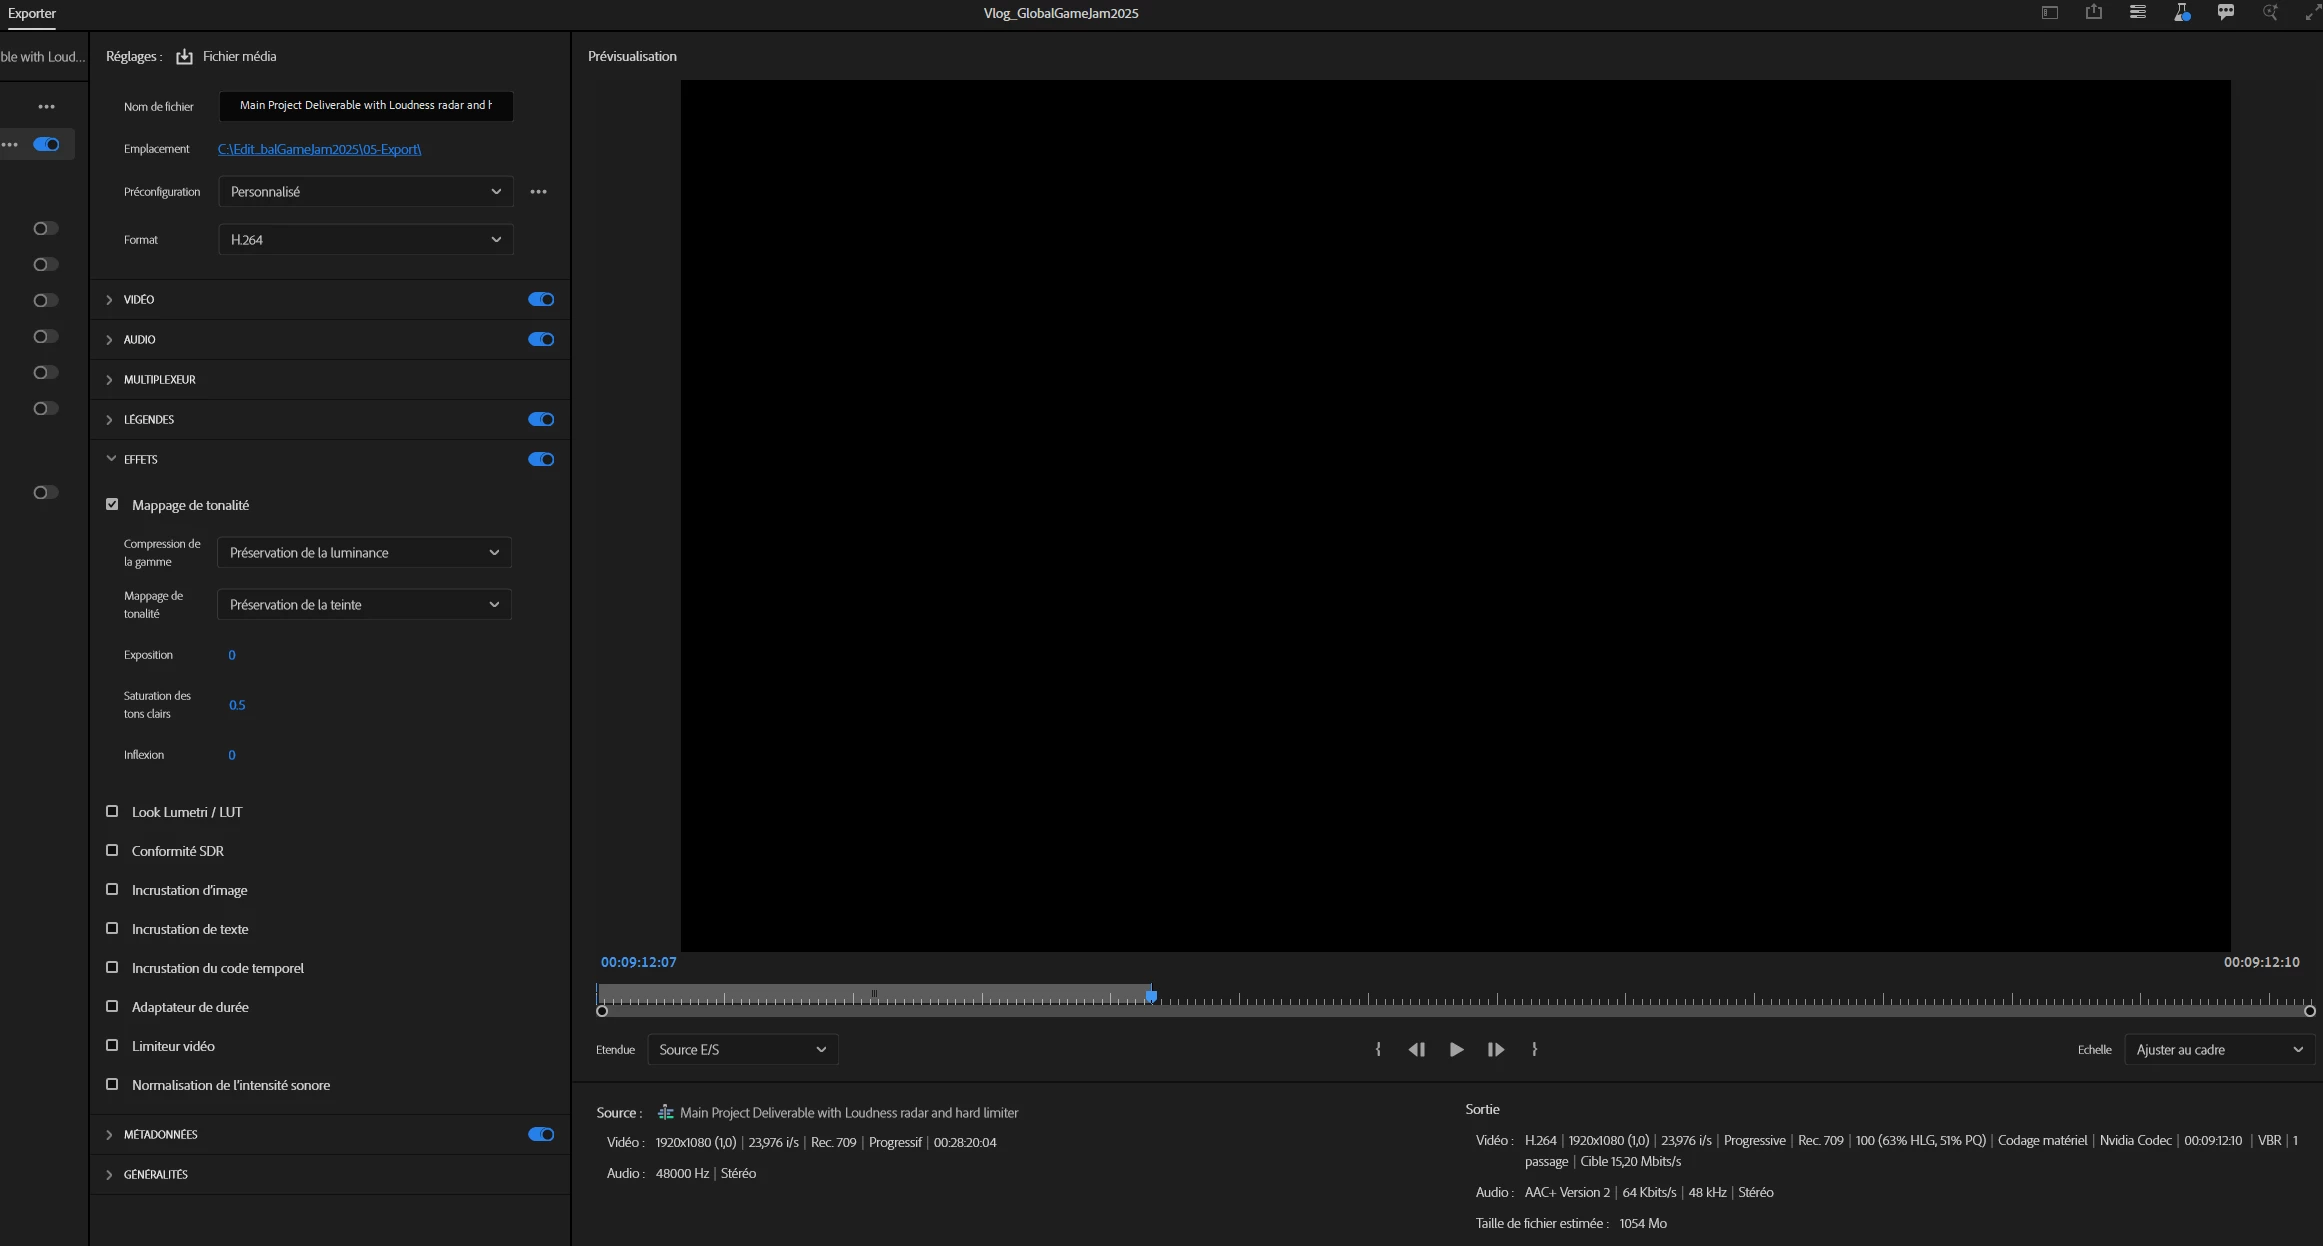Open the feedback speech bubble icon
The width and height of the screenshot is (2323, 1246).
tap(2225, 13)
